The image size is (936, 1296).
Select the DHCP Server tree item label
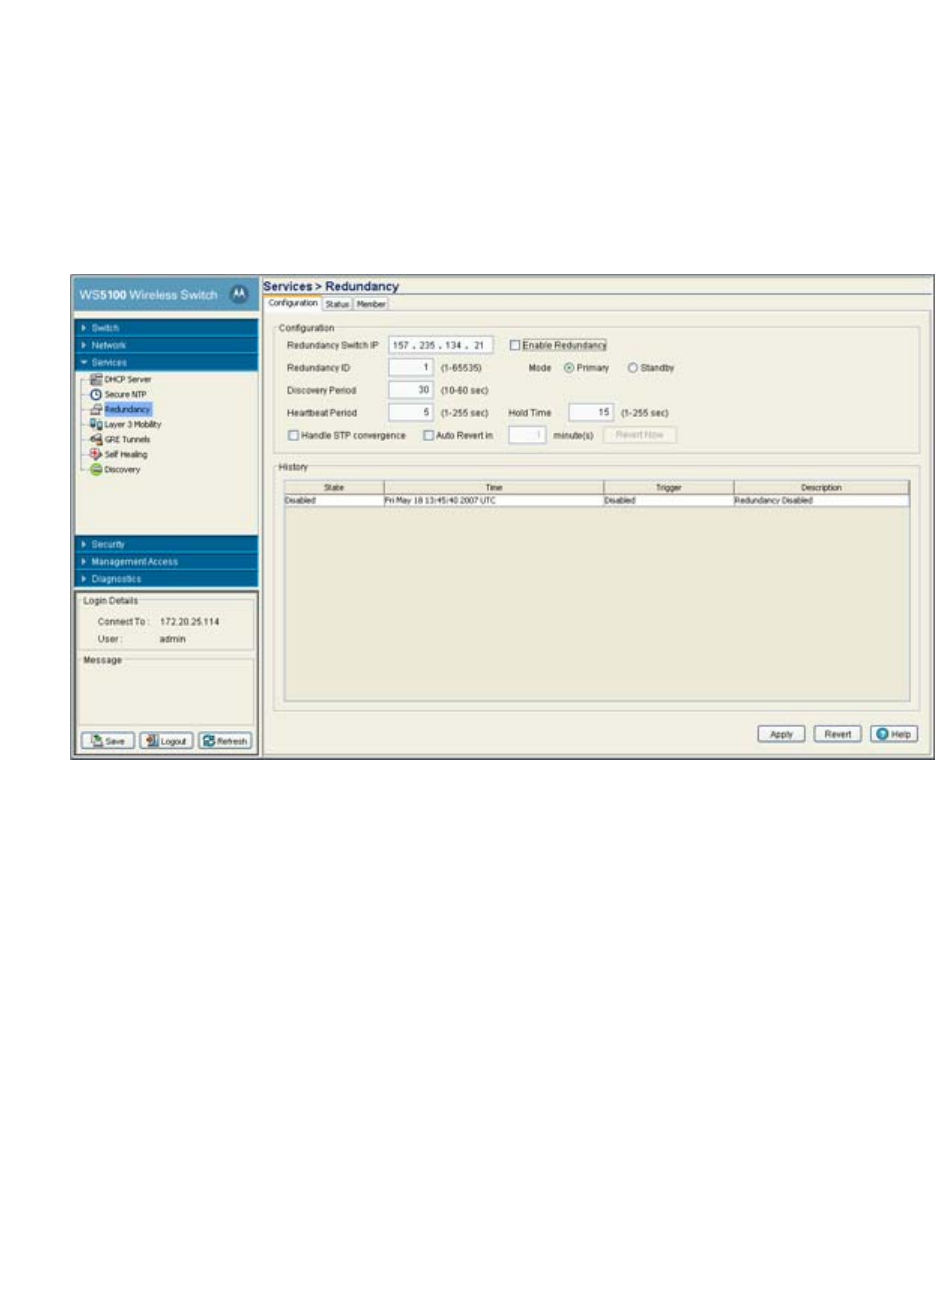coord(128,380)
